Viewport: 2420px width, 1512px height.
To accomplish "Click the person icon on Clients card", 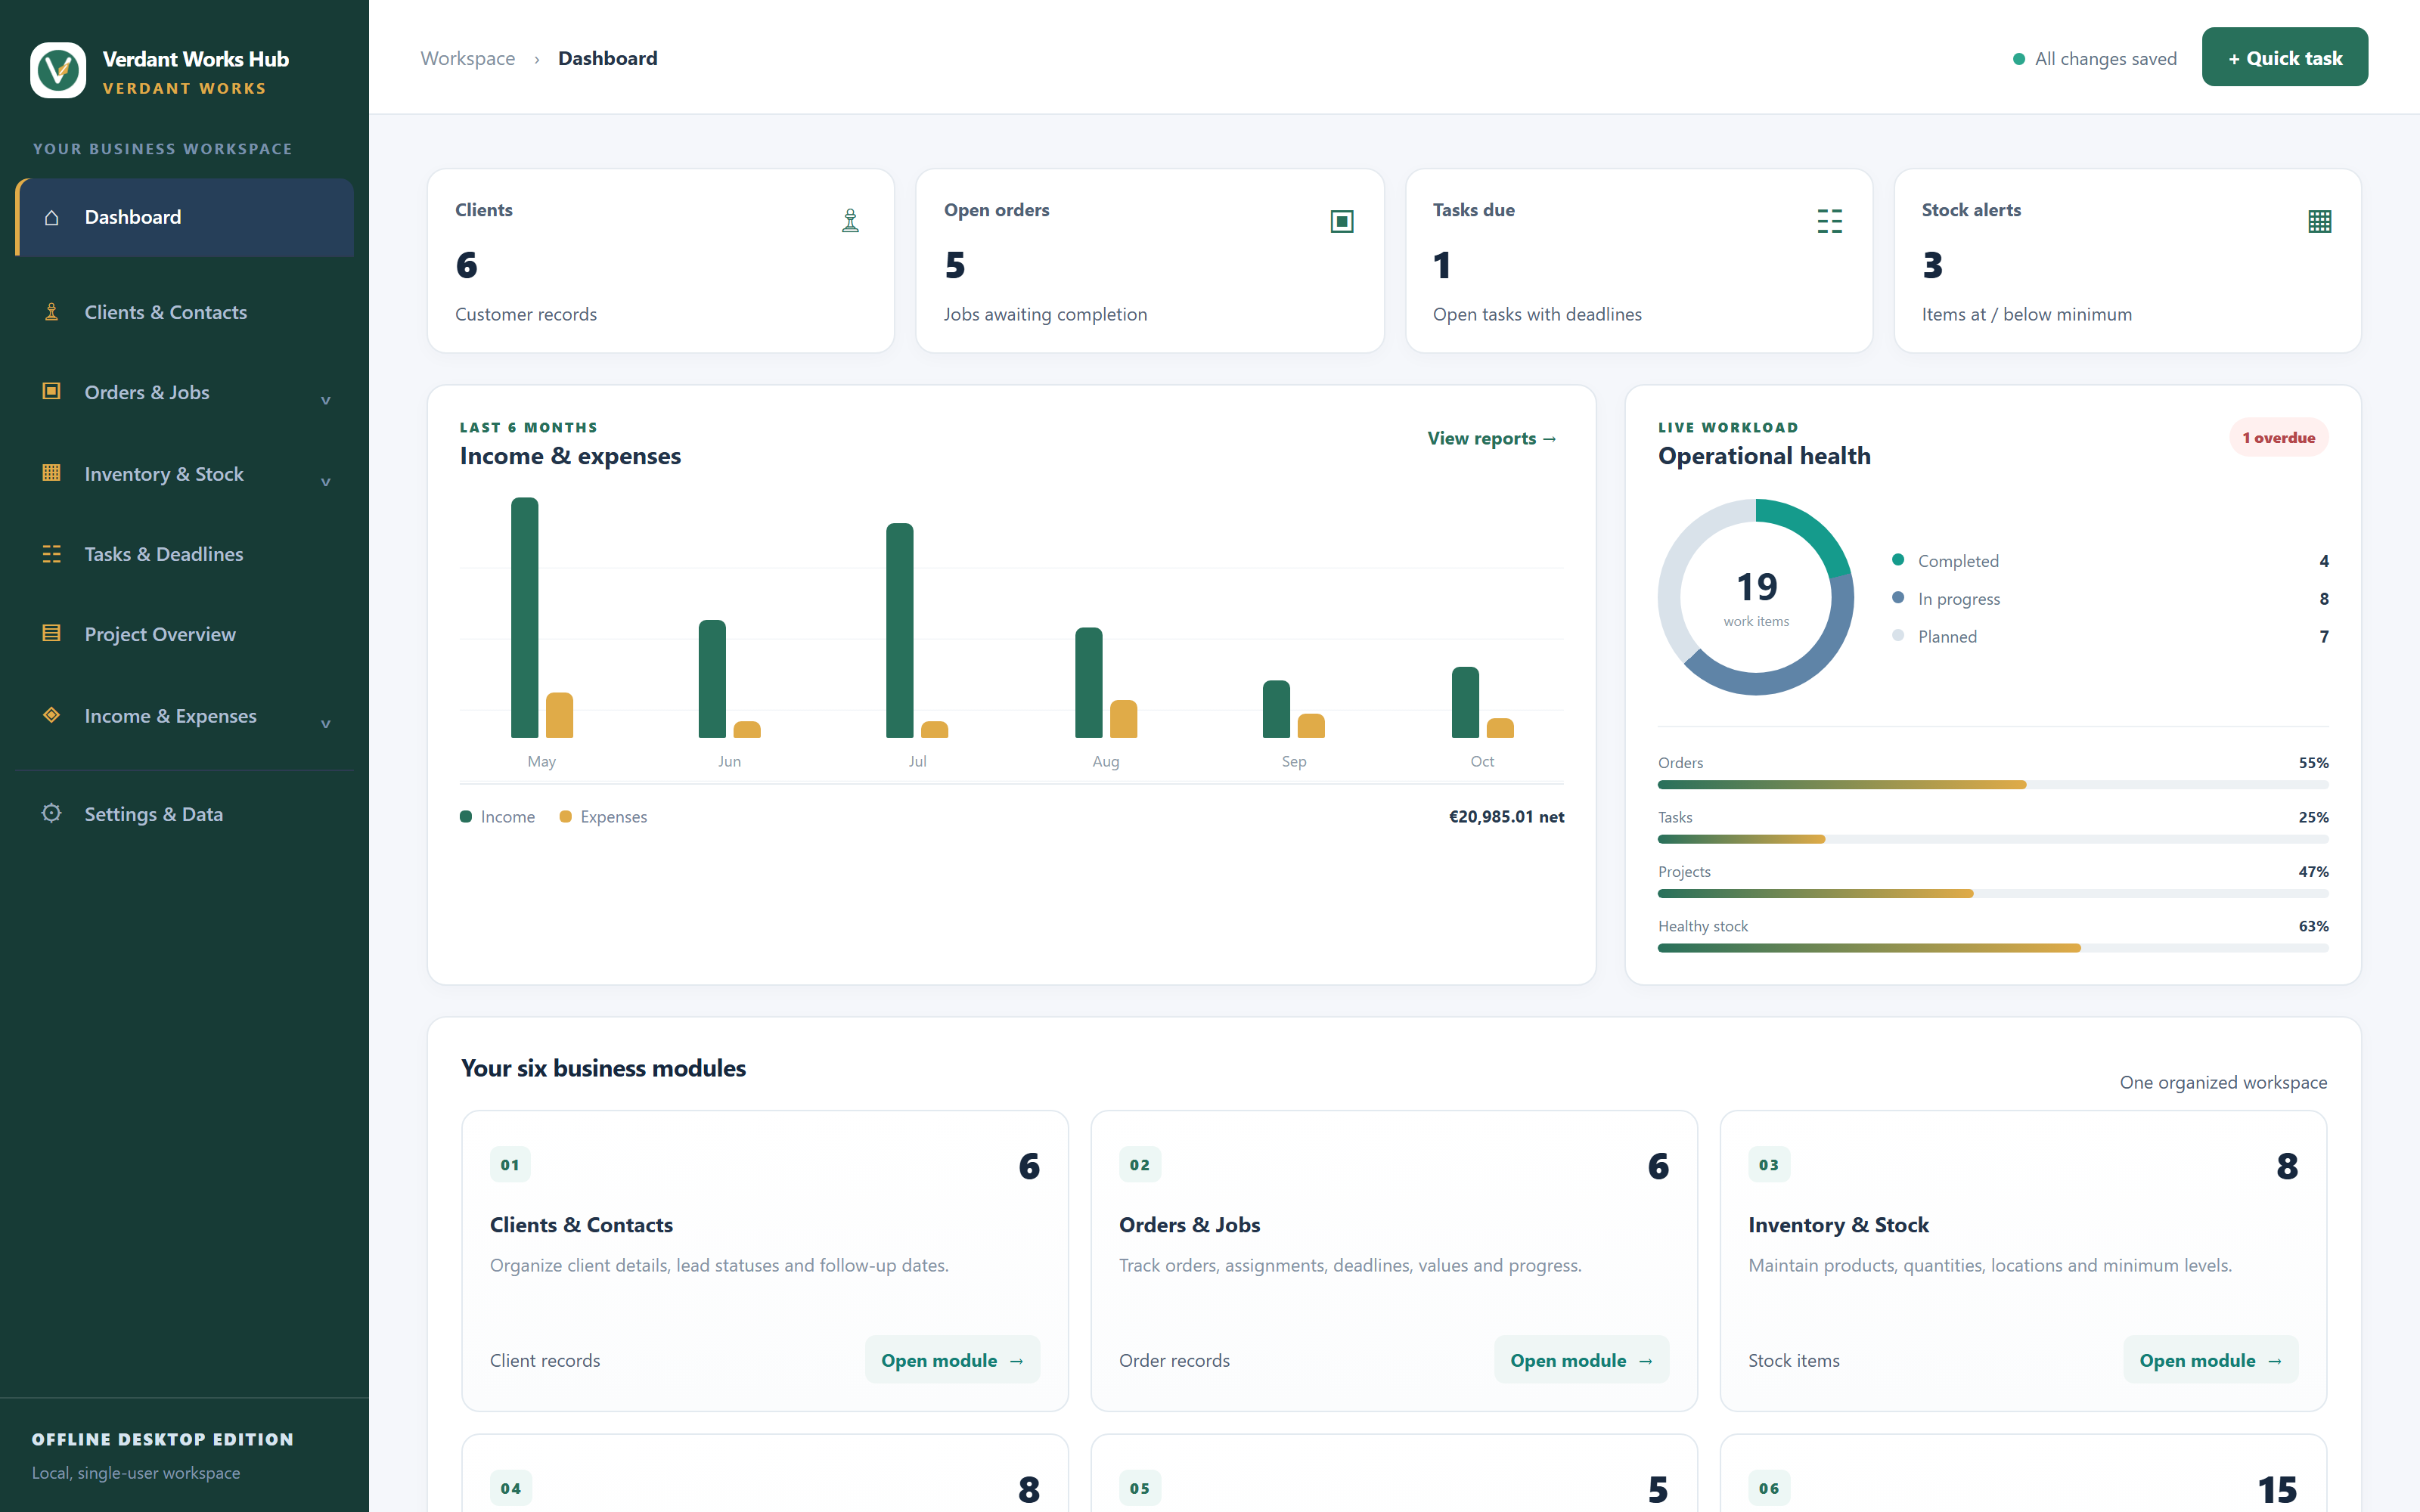I will [850, 221].
